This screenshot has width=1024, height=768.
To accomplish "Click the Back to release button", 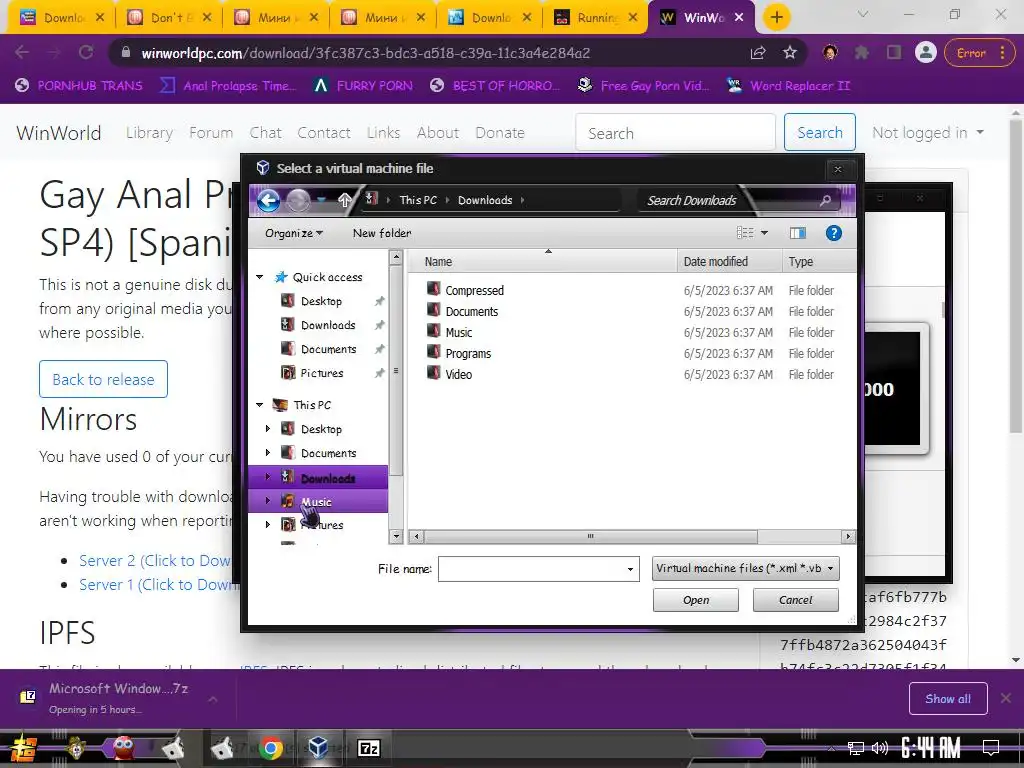I will coord(103,379).
